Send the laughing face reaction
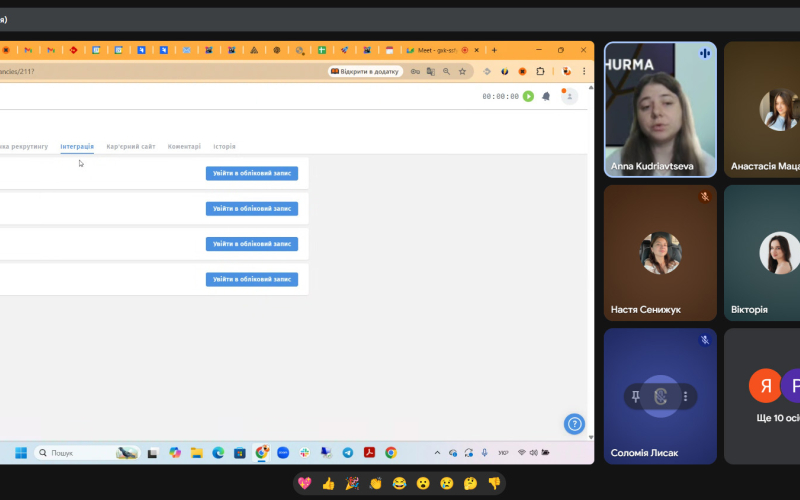 399,484
